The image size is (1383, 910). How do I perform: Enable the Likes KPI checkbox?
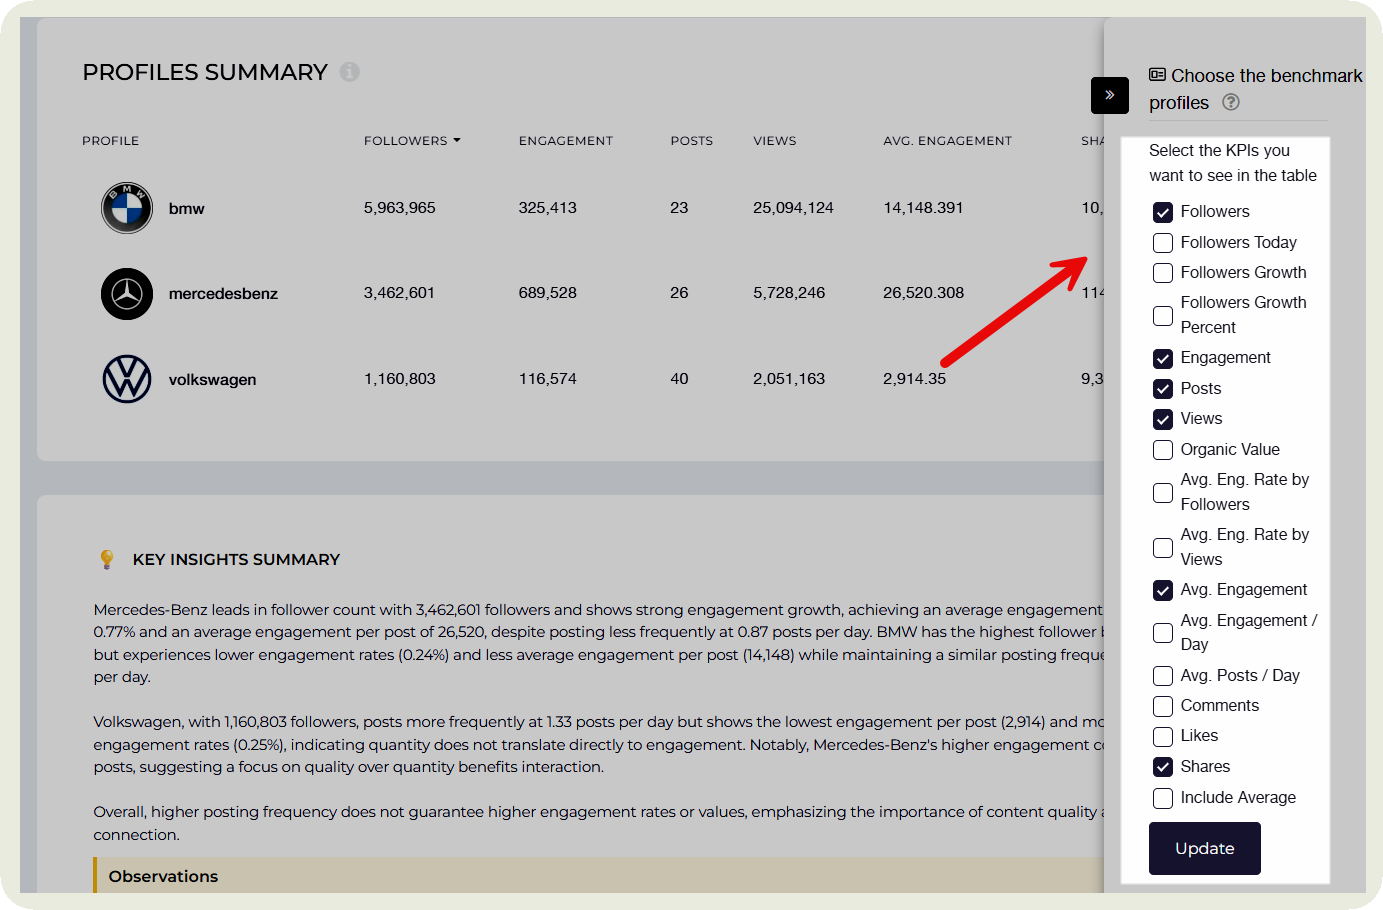coord(1163,737)
